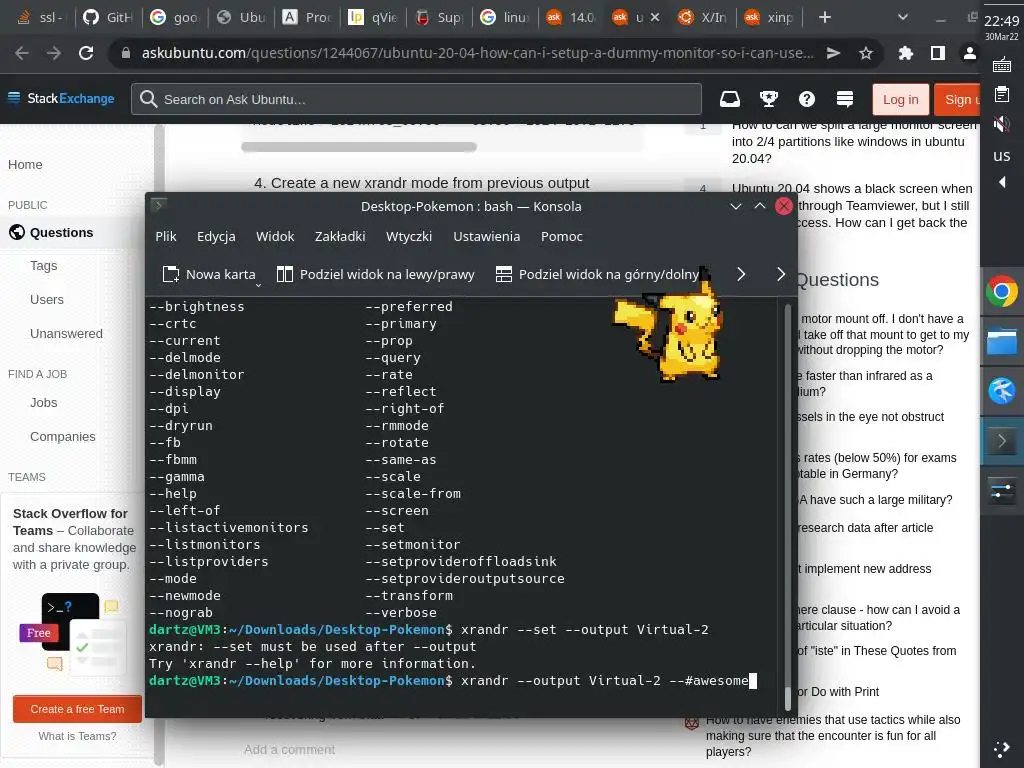Viewport: 1024px width, 768px height.
Task: Open Ustawienia menu in Konsole
Action: [x=487, y=236]
